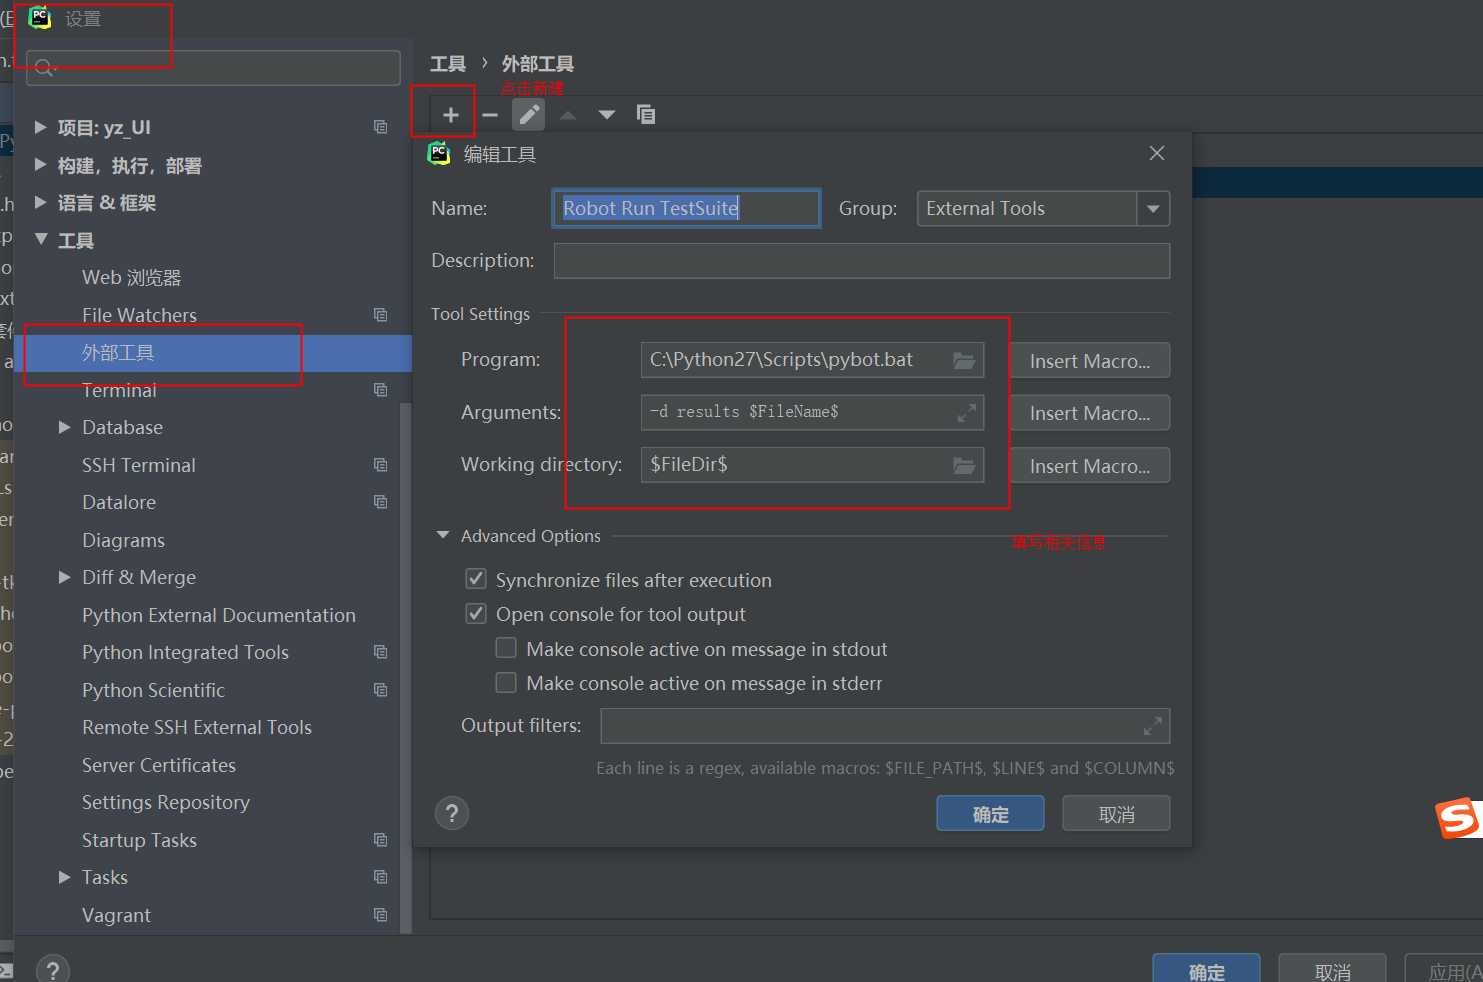1483x982 pixels.
Task: Open SSH Terminal settings page
Action: click(138, 465)
